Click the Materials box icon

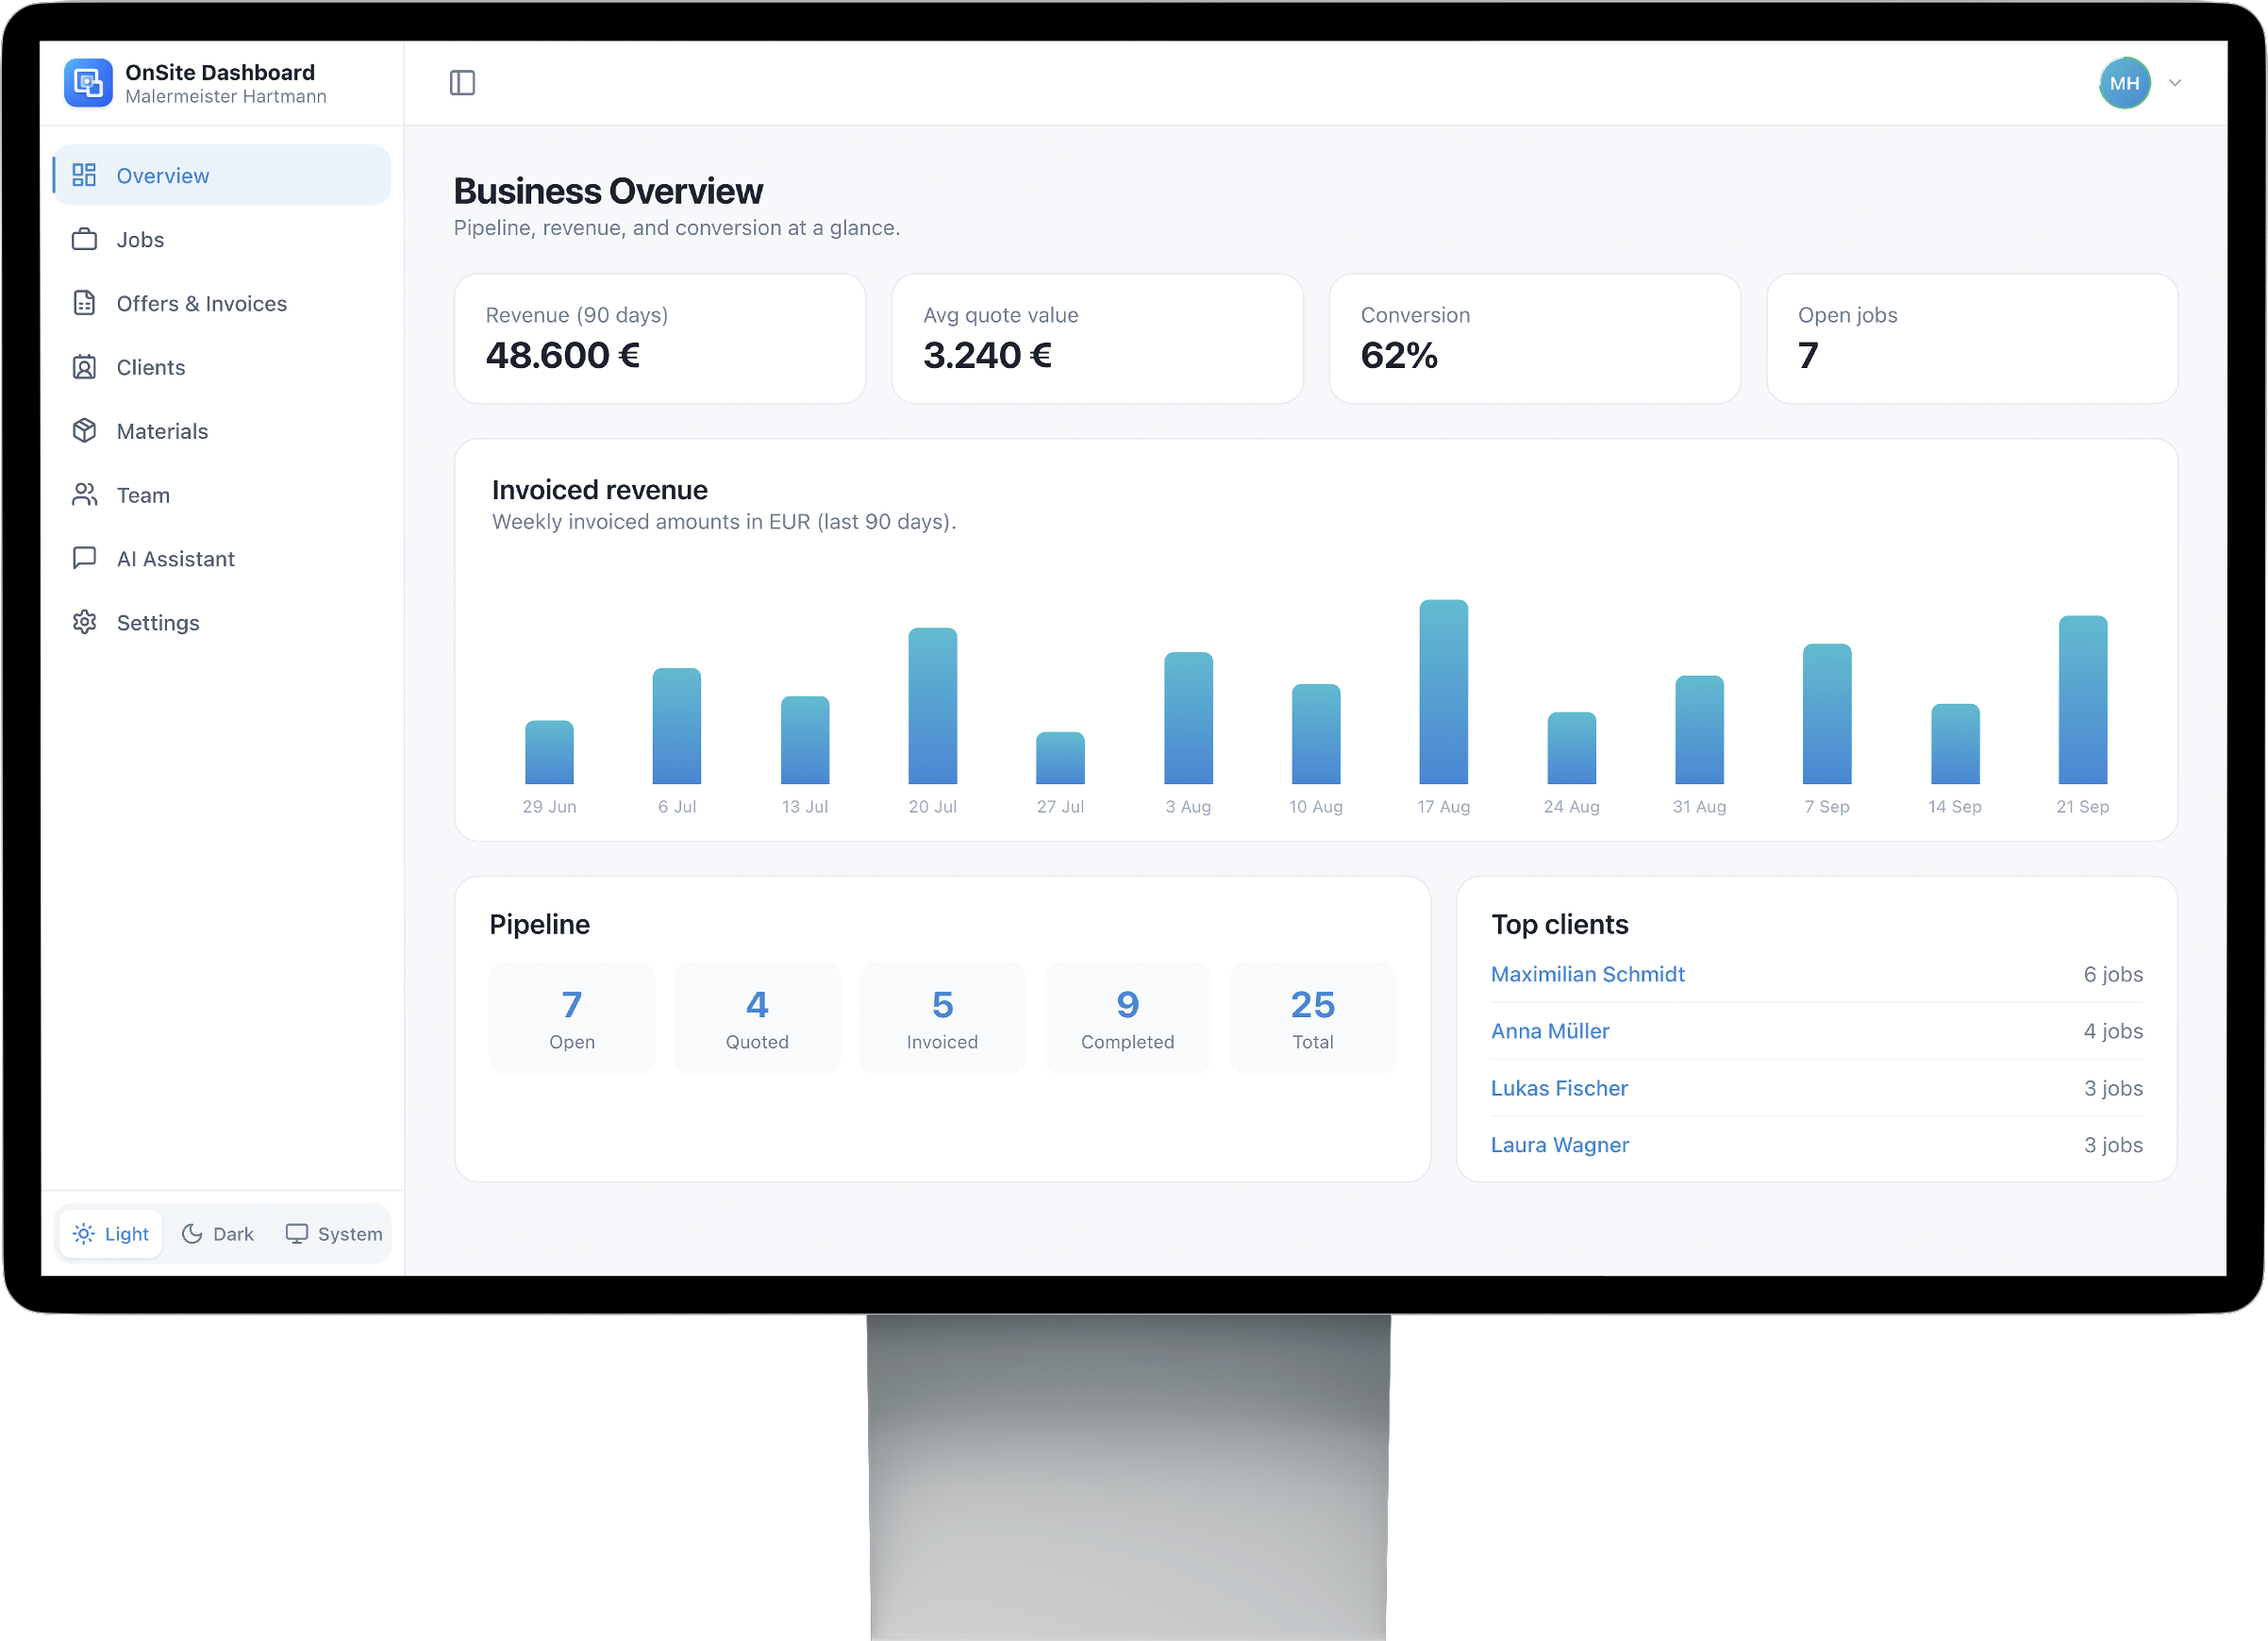tap(84, 432)
